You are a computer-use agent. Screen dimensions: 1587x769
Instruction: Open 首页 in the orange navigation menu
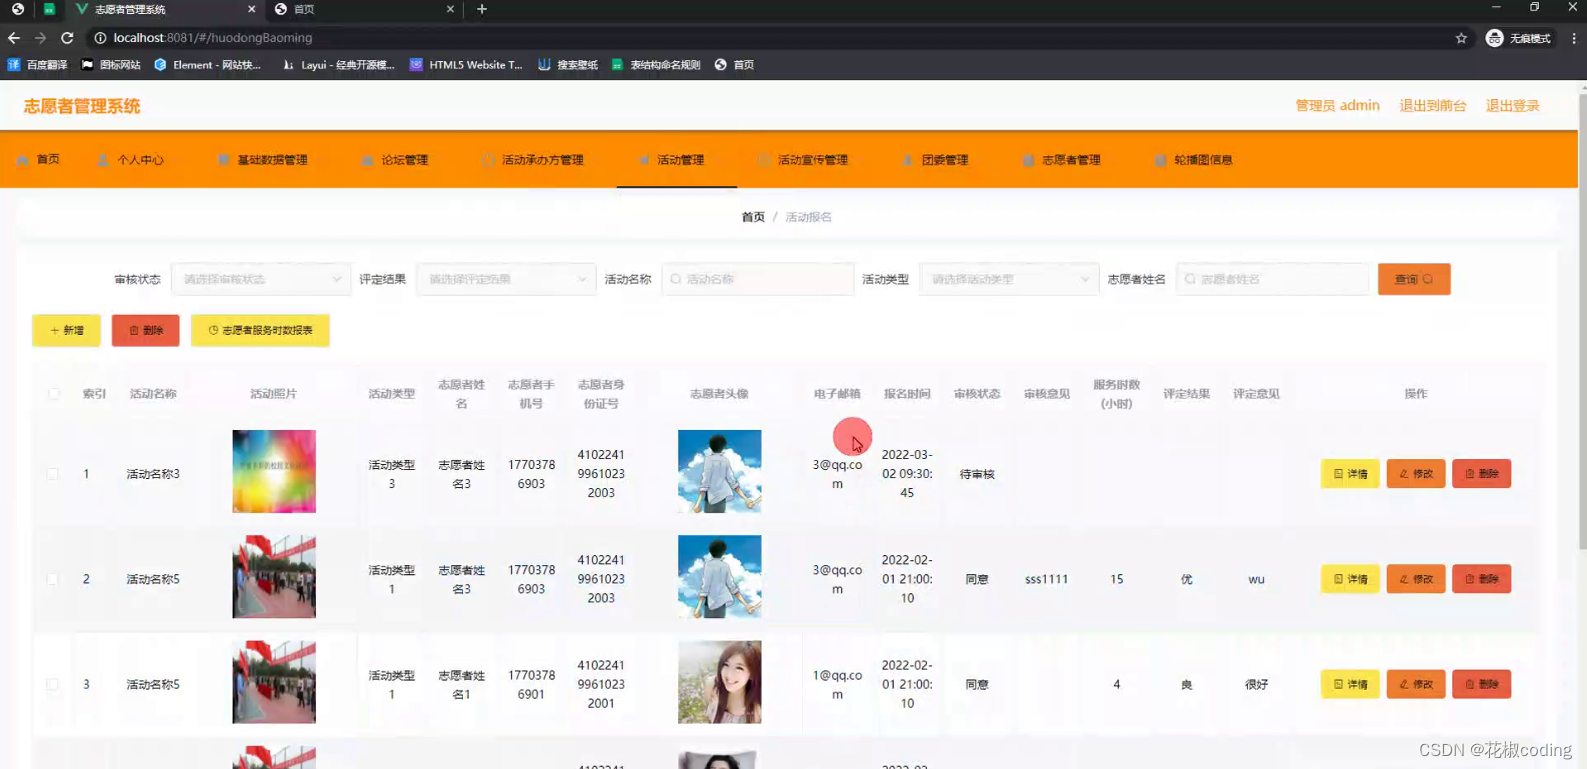39,160
